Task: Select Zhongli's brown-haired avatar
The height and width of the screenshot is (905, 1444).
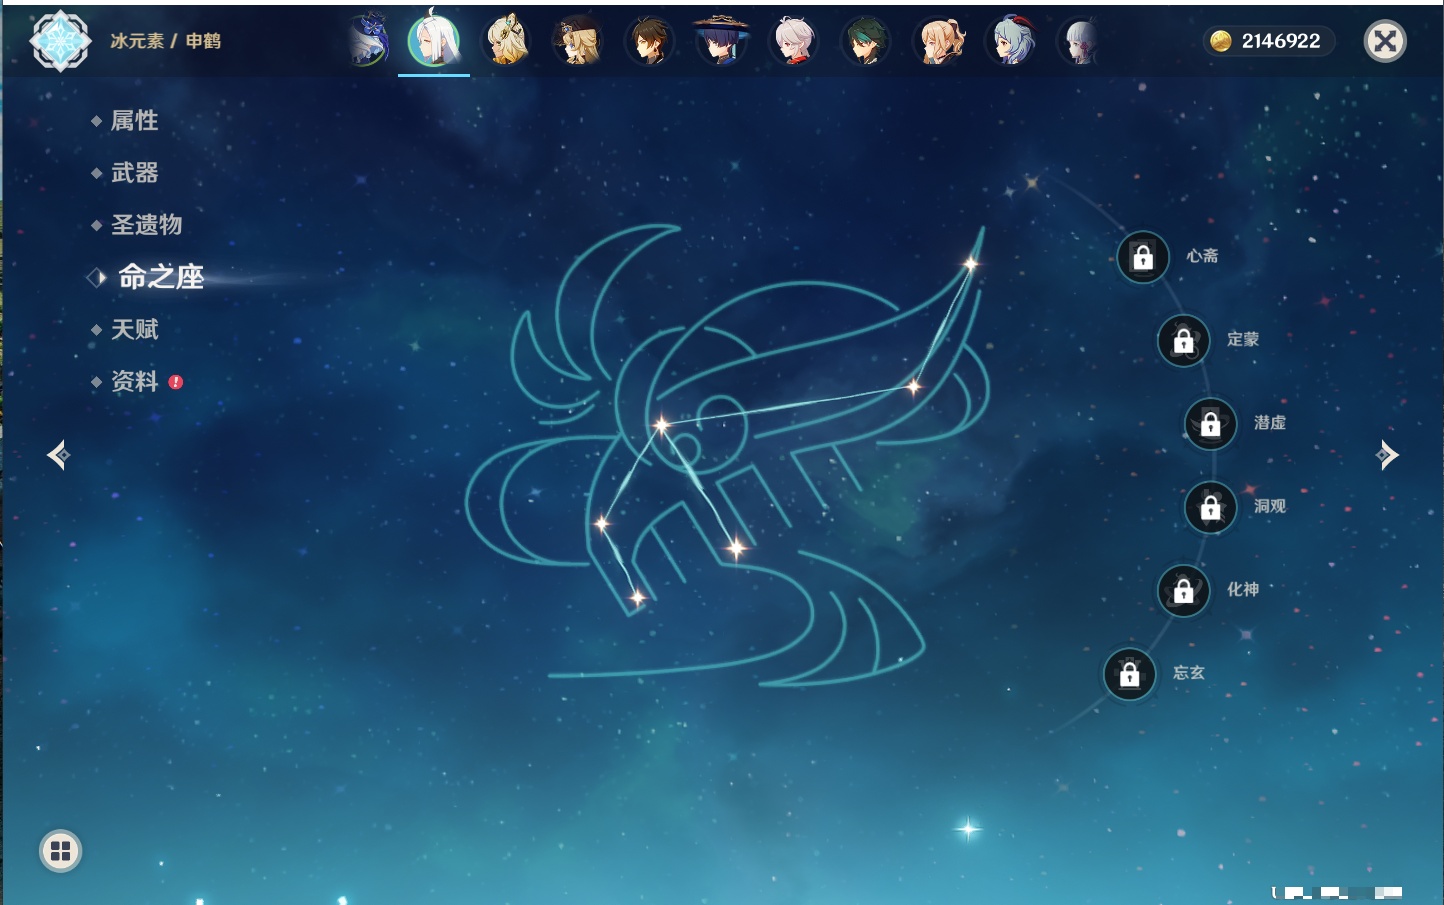Action: tap(650, 41)
